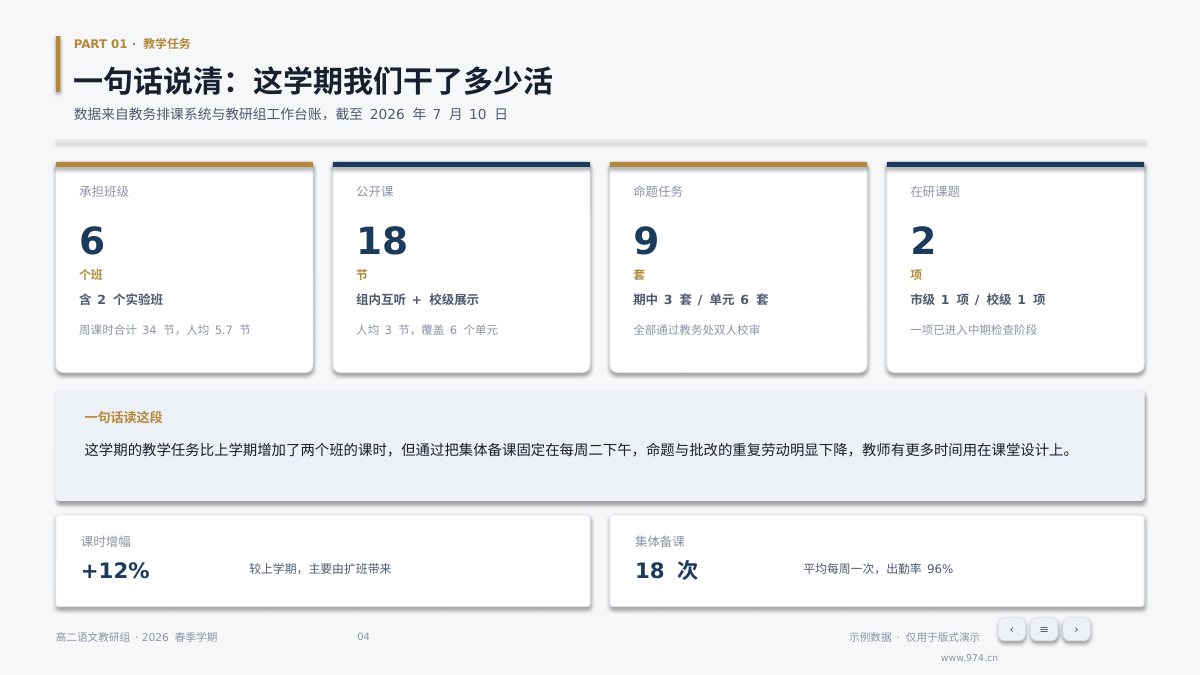The width and height of the screenshot is (1200, 675).
Task: Select the paragraph beginning '这学期的教学任务比上学期'
Action: click(580, 450)
